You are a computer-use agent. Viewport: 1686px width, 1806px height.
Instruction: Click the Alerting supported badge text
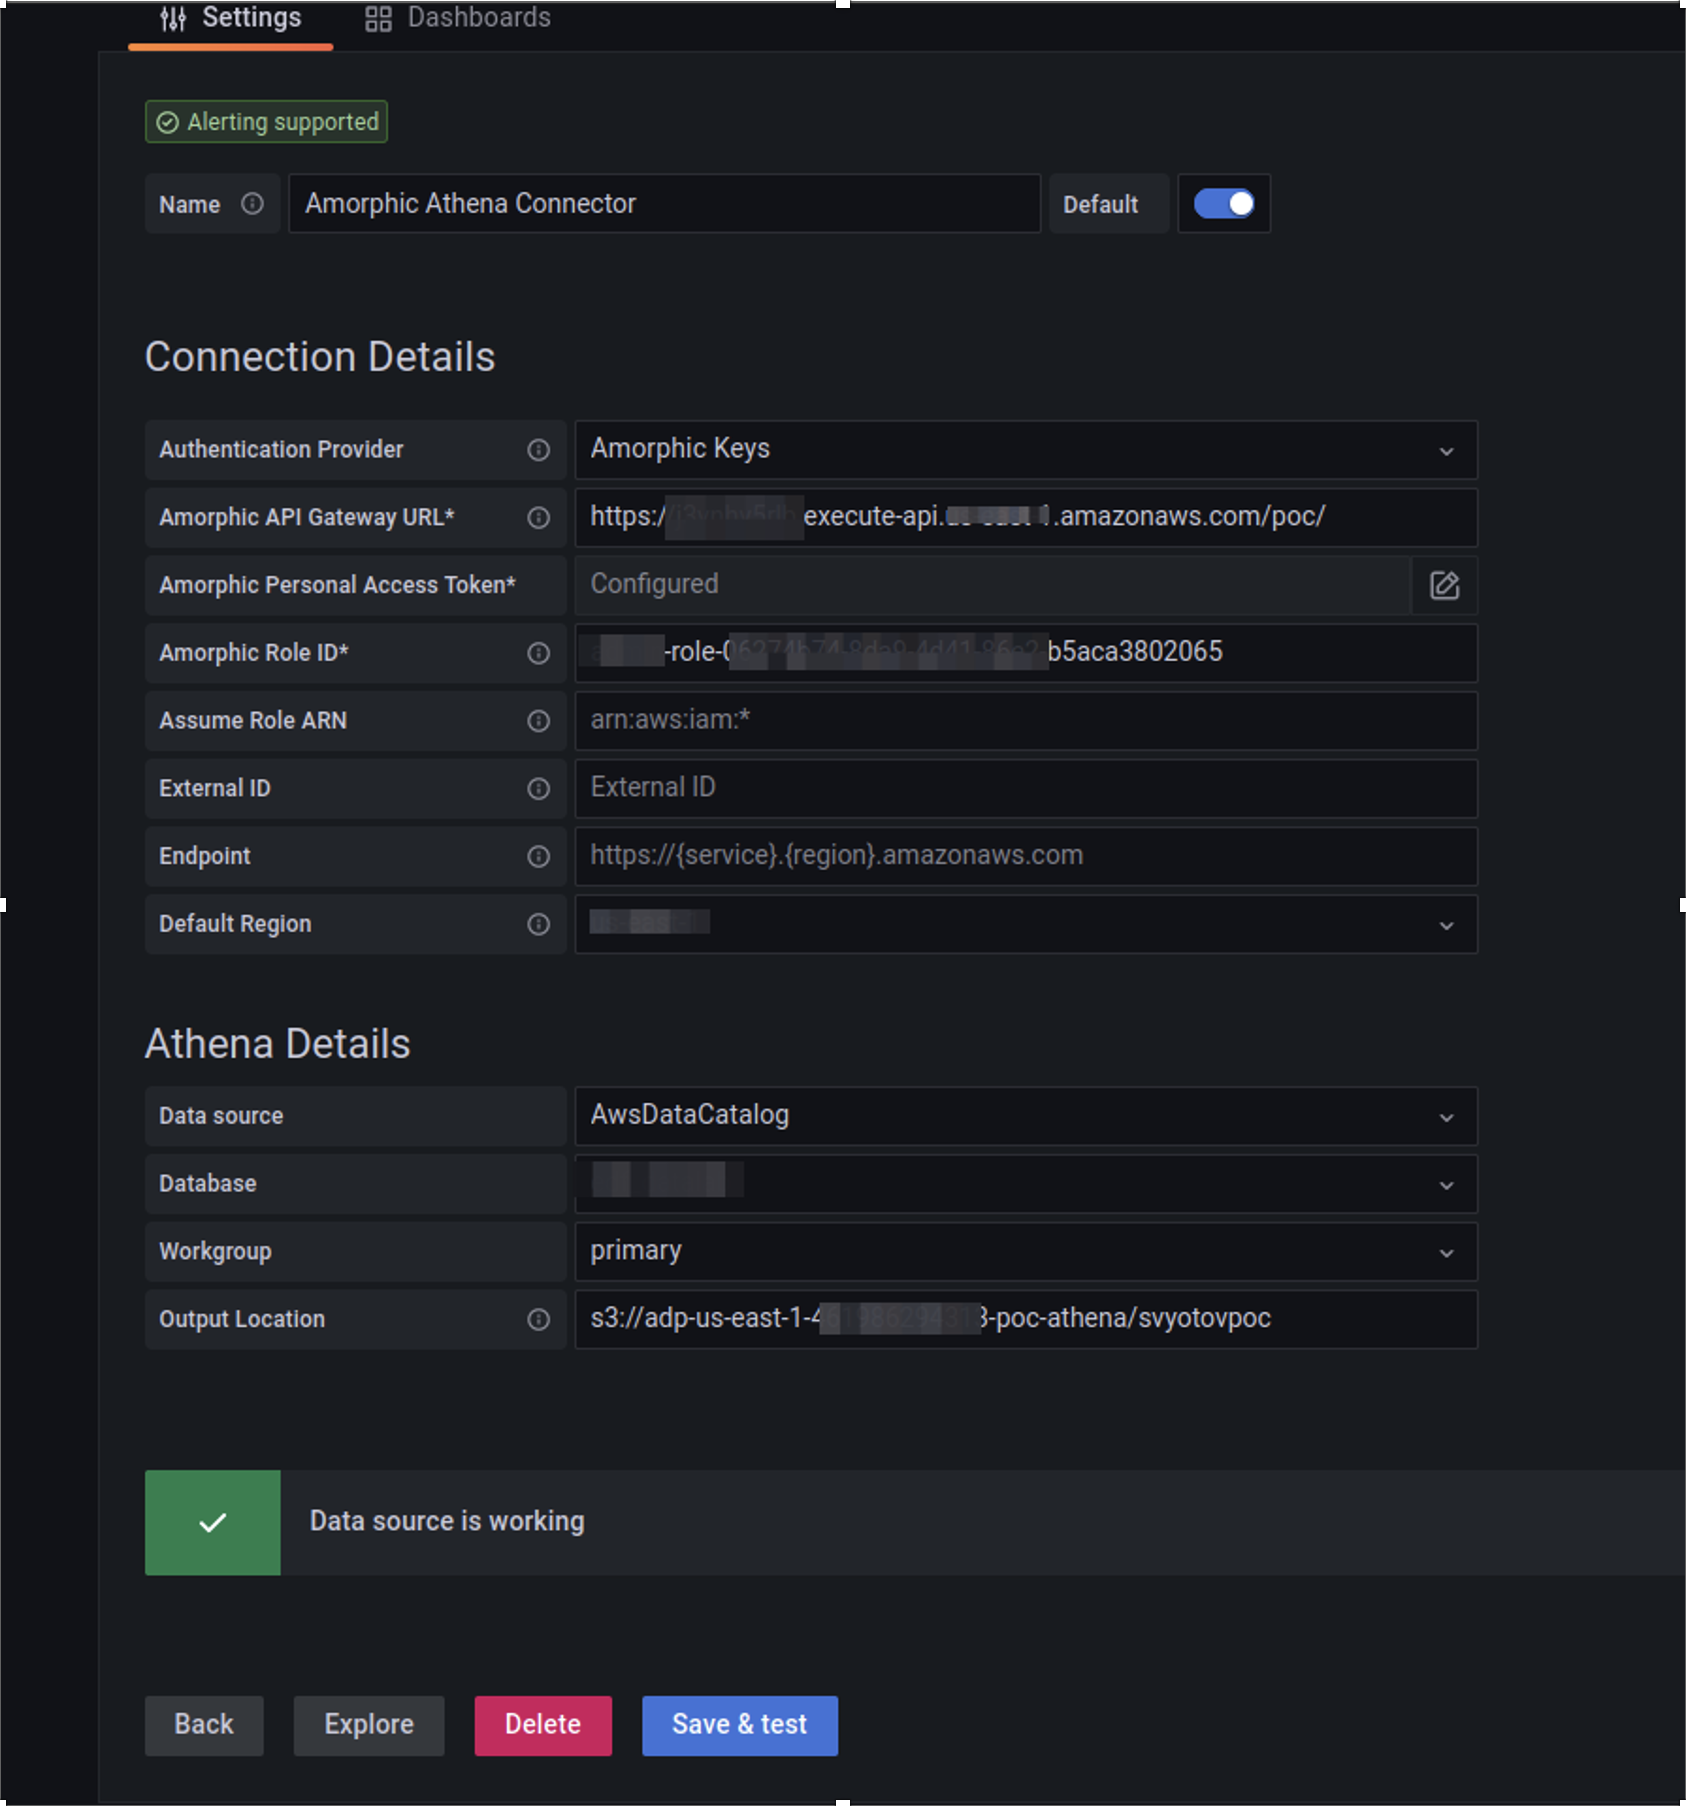283,122
